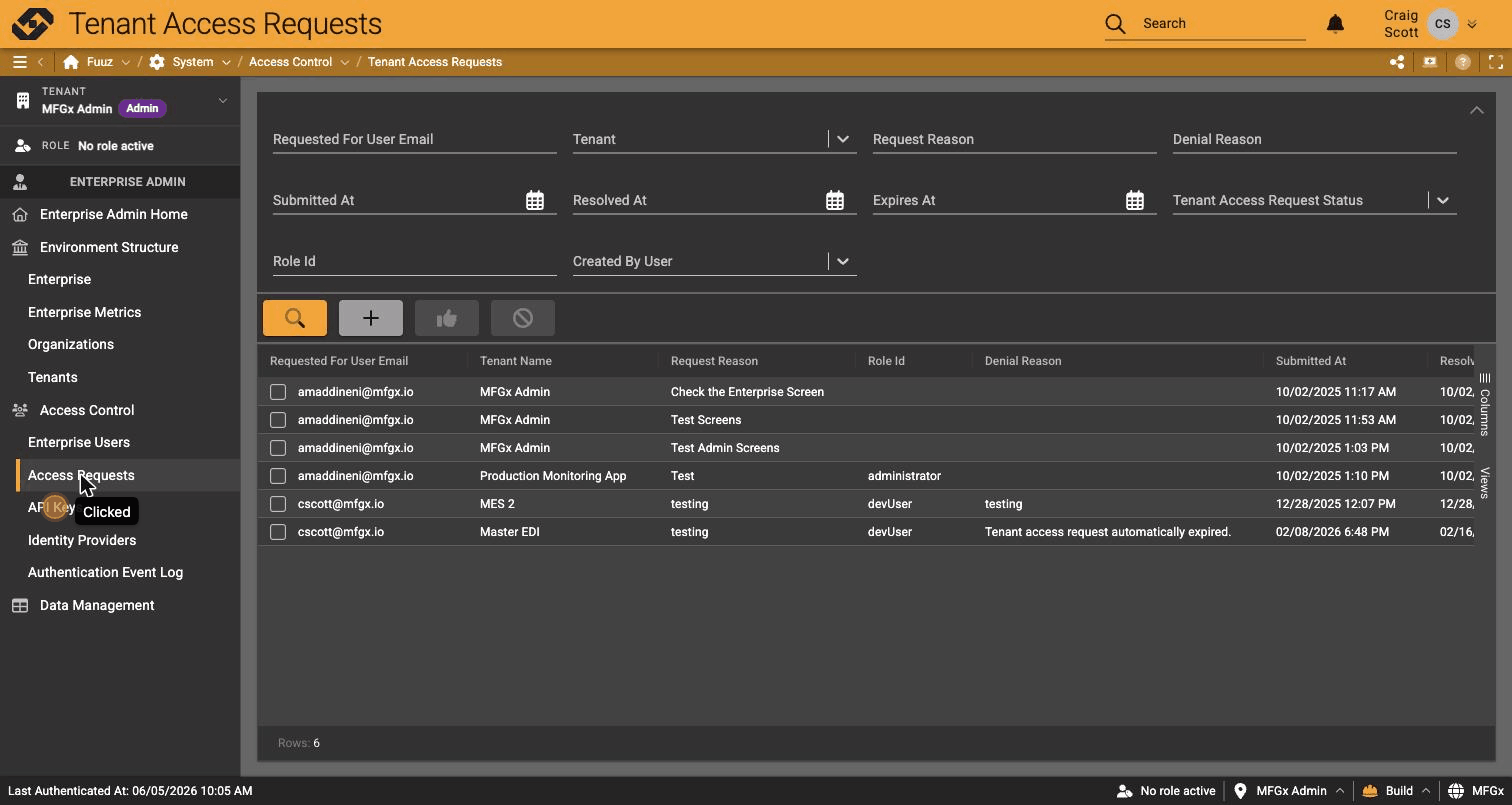Open the Columns side panel

1485,405
